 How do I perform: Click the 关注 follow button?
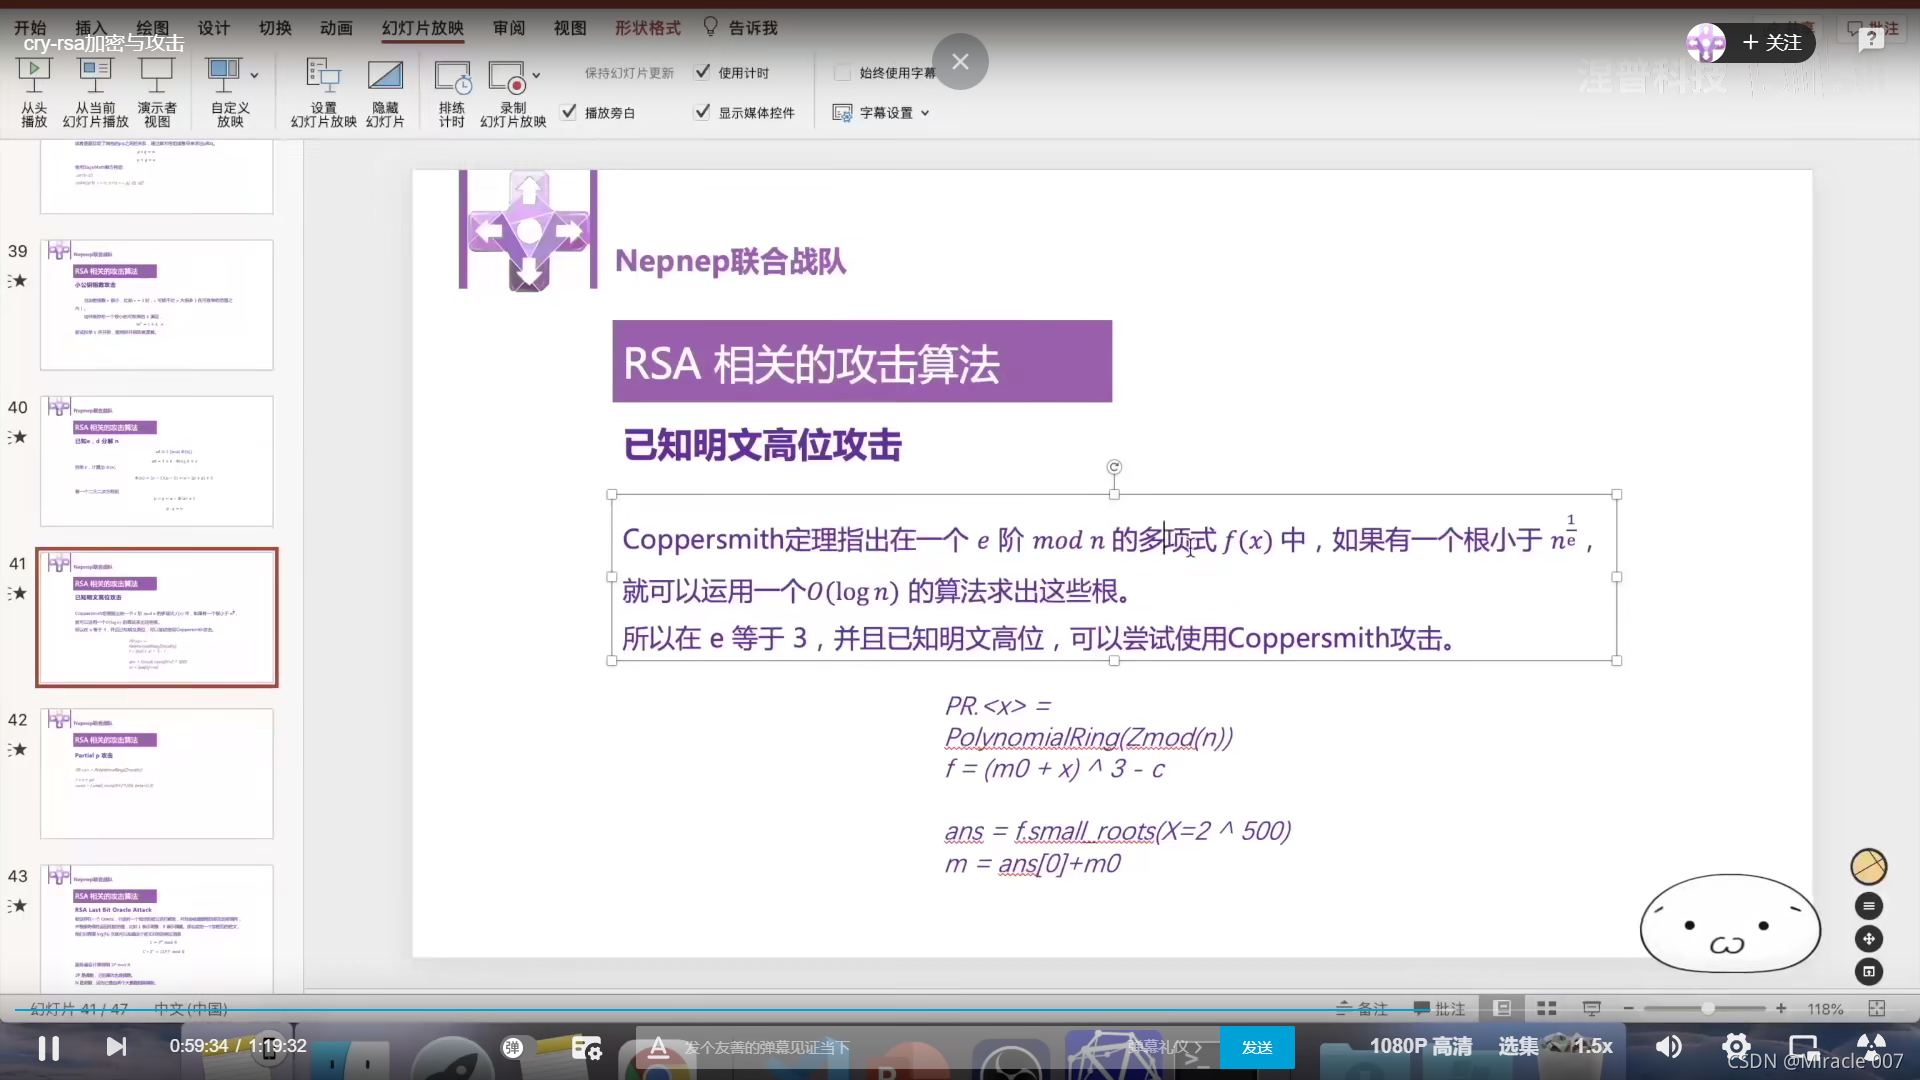(x=1772, y=43)
